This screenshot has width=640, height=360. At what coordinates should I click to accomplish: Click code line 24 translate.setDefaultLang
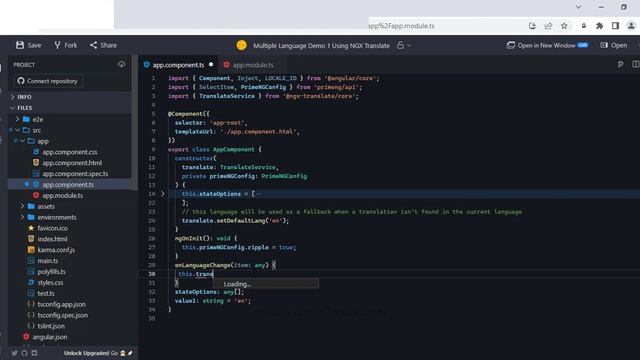235,220
